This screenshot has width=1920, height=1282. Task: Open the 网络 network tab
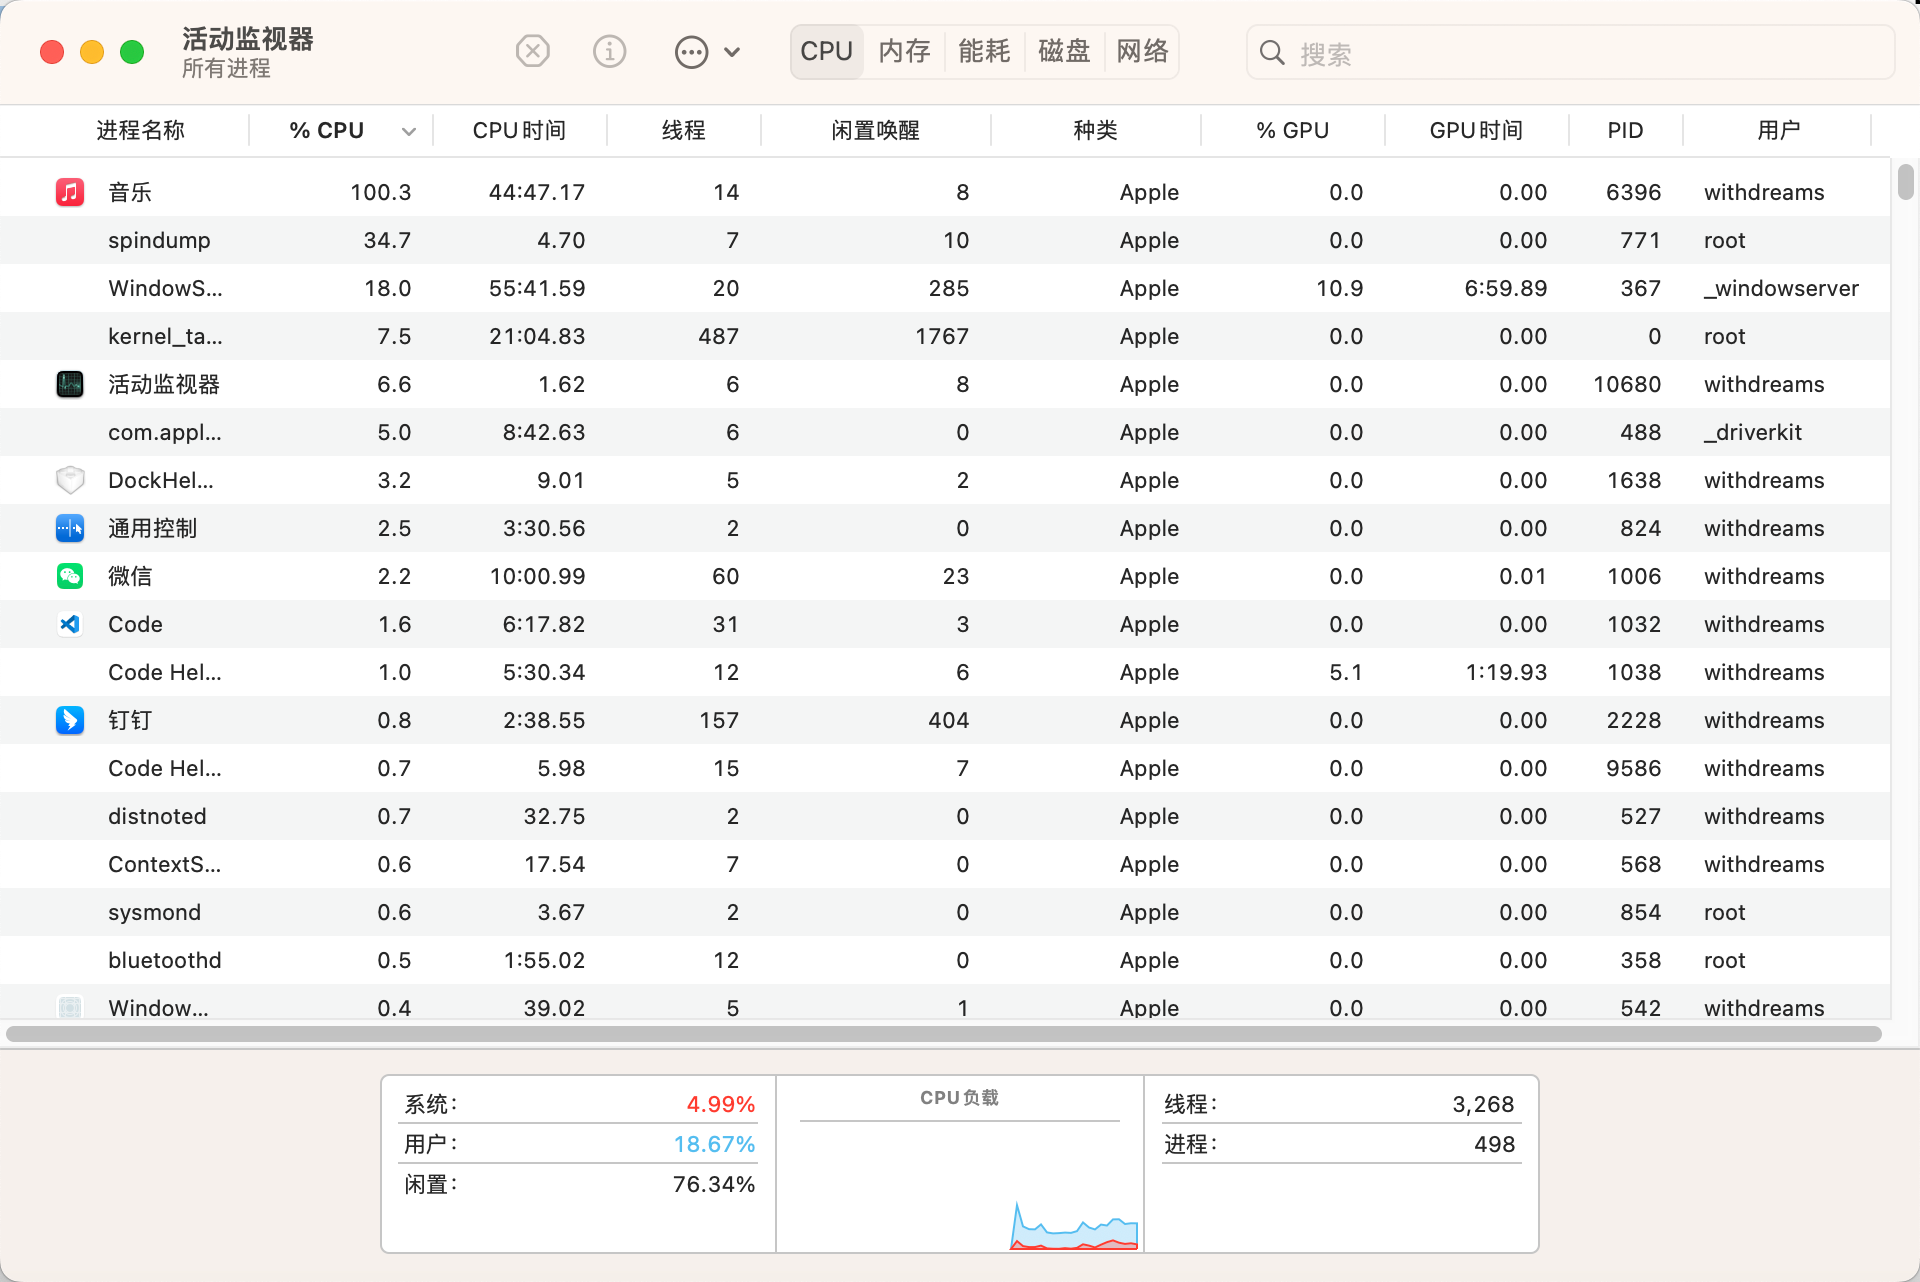pyautogui.click(x=1142, y=51)
